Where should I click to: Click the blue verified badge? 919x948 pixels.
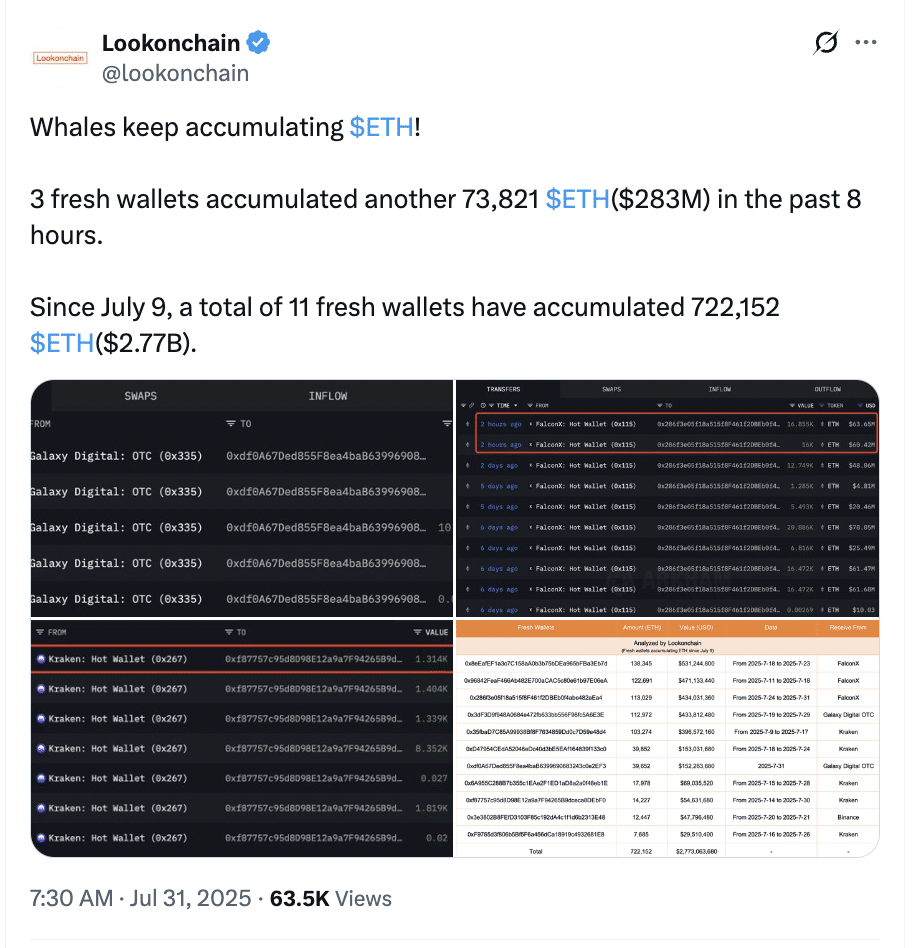click(258, 43)
